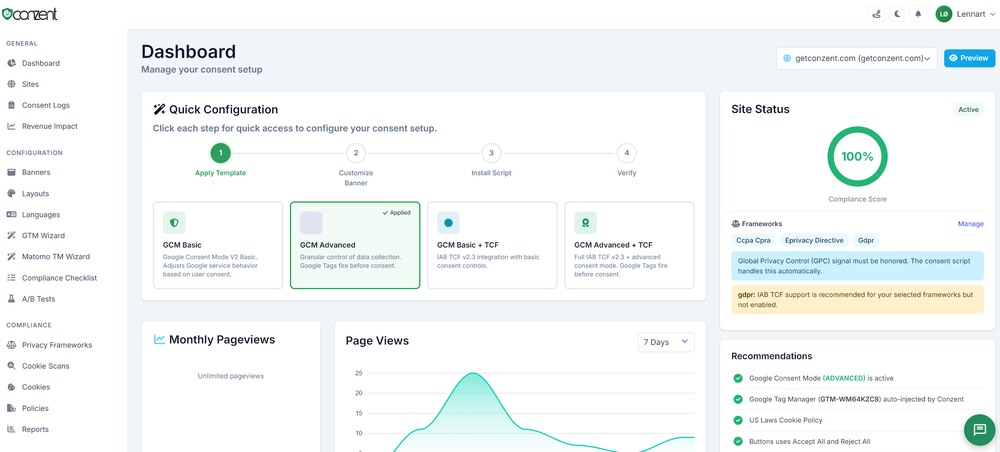Click the Eprivacy Directive framework tag
Viewport: 1000px width, 452px height.
coord(816,240)
